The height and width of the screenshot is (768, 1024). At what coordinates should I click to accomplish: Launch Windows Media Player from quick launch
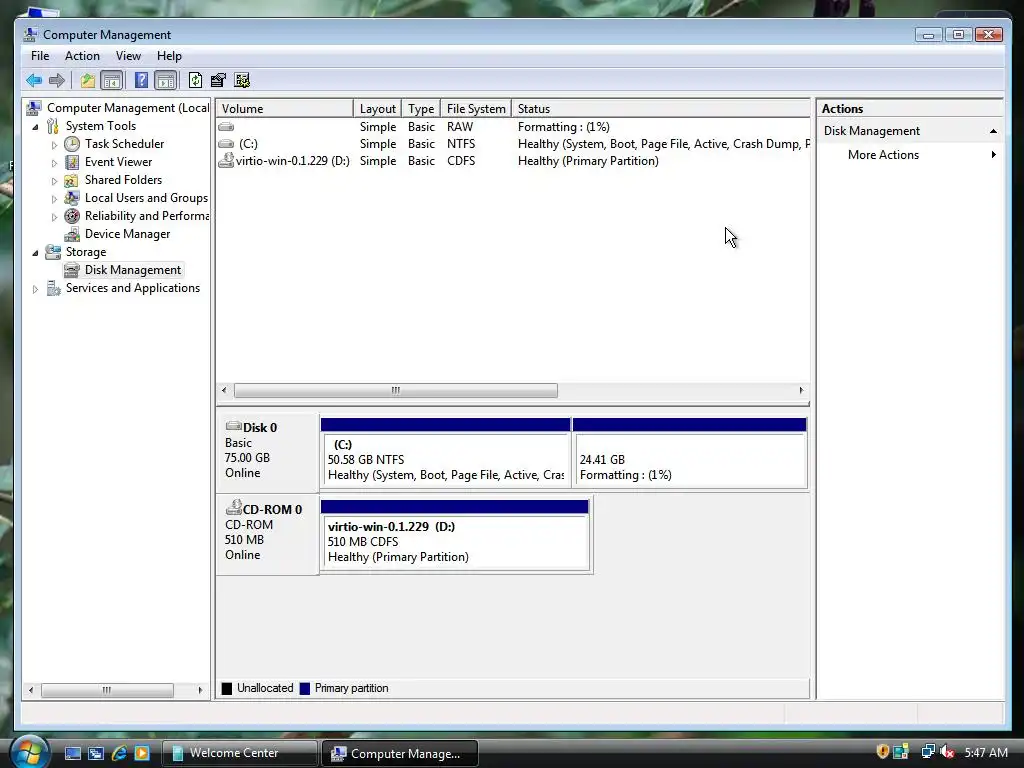[x=142, y=753]
